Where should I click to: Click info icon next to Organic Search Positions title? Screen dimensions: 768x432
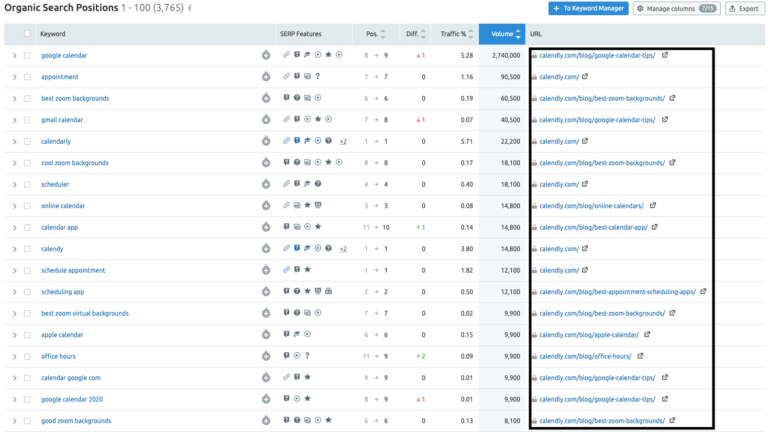190,8
